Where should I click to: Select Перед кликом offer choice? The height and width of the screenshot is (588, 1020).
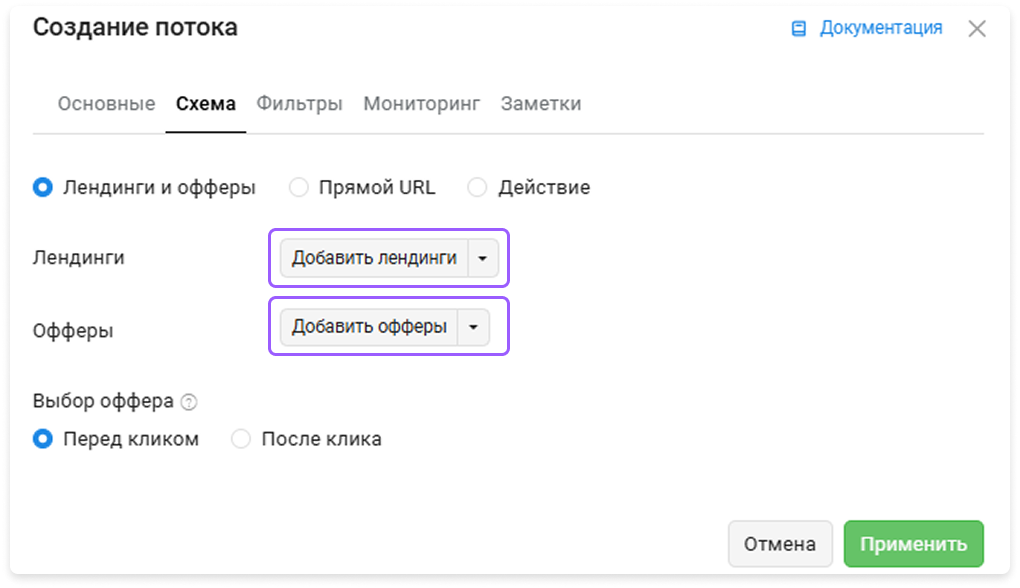43,439
